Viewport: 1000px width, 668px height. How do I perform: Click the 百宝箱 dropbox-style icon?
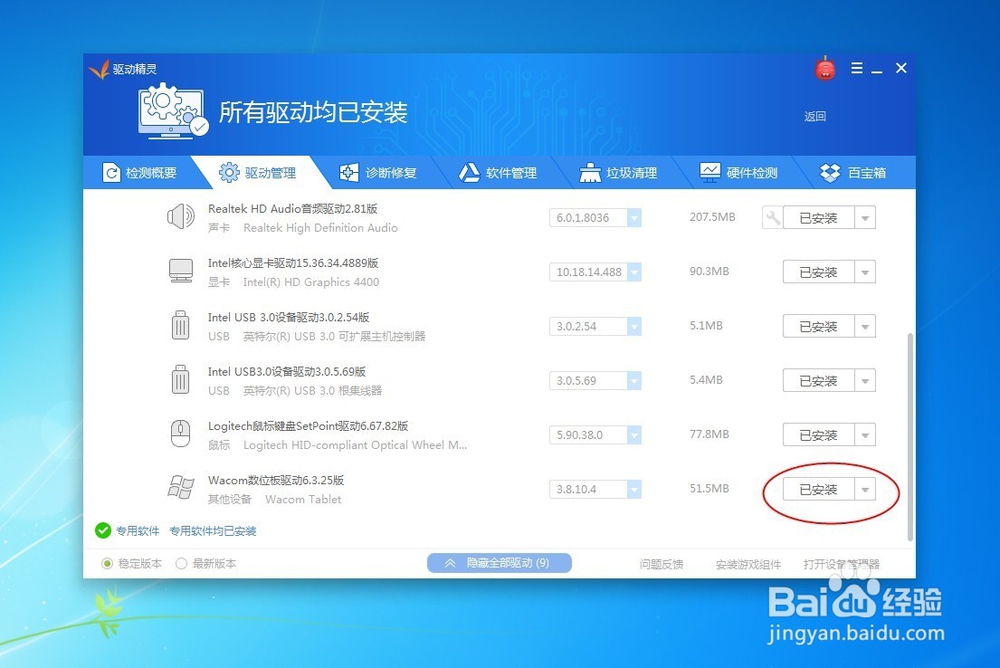pyautogui.click(x=830, y=172)
